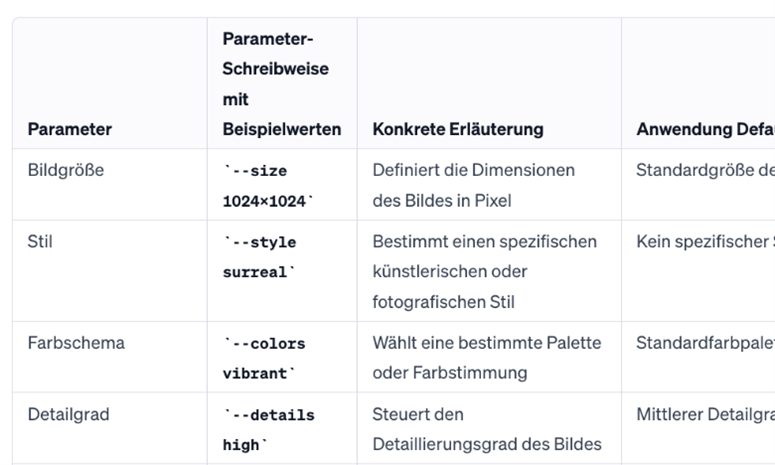The height and width of the screenshot is (465, 775).
Task: Click 'Wählt eine bestimmte Palette' description
Action: [486, 357]
